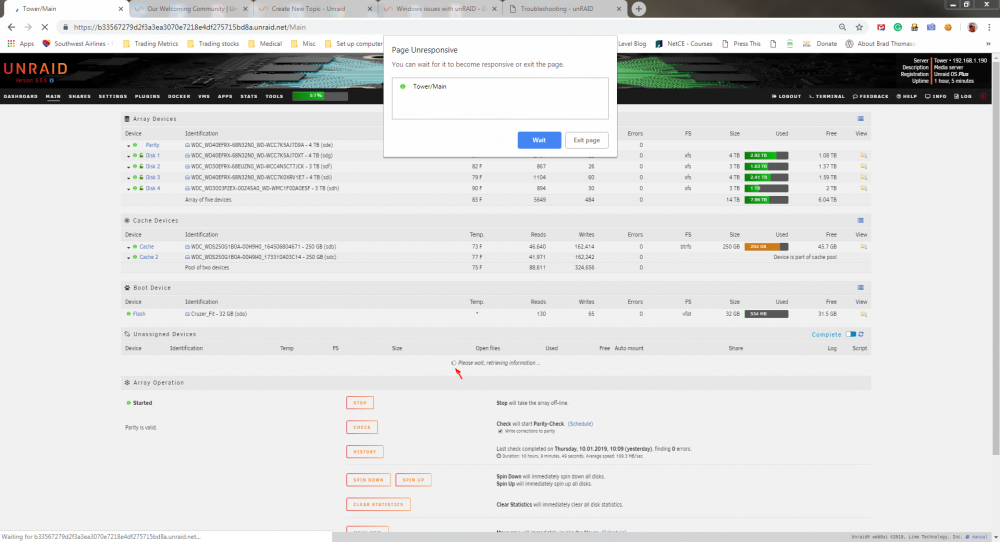Click Wait in the Page Unresponsive dialog

pos(539,140)
